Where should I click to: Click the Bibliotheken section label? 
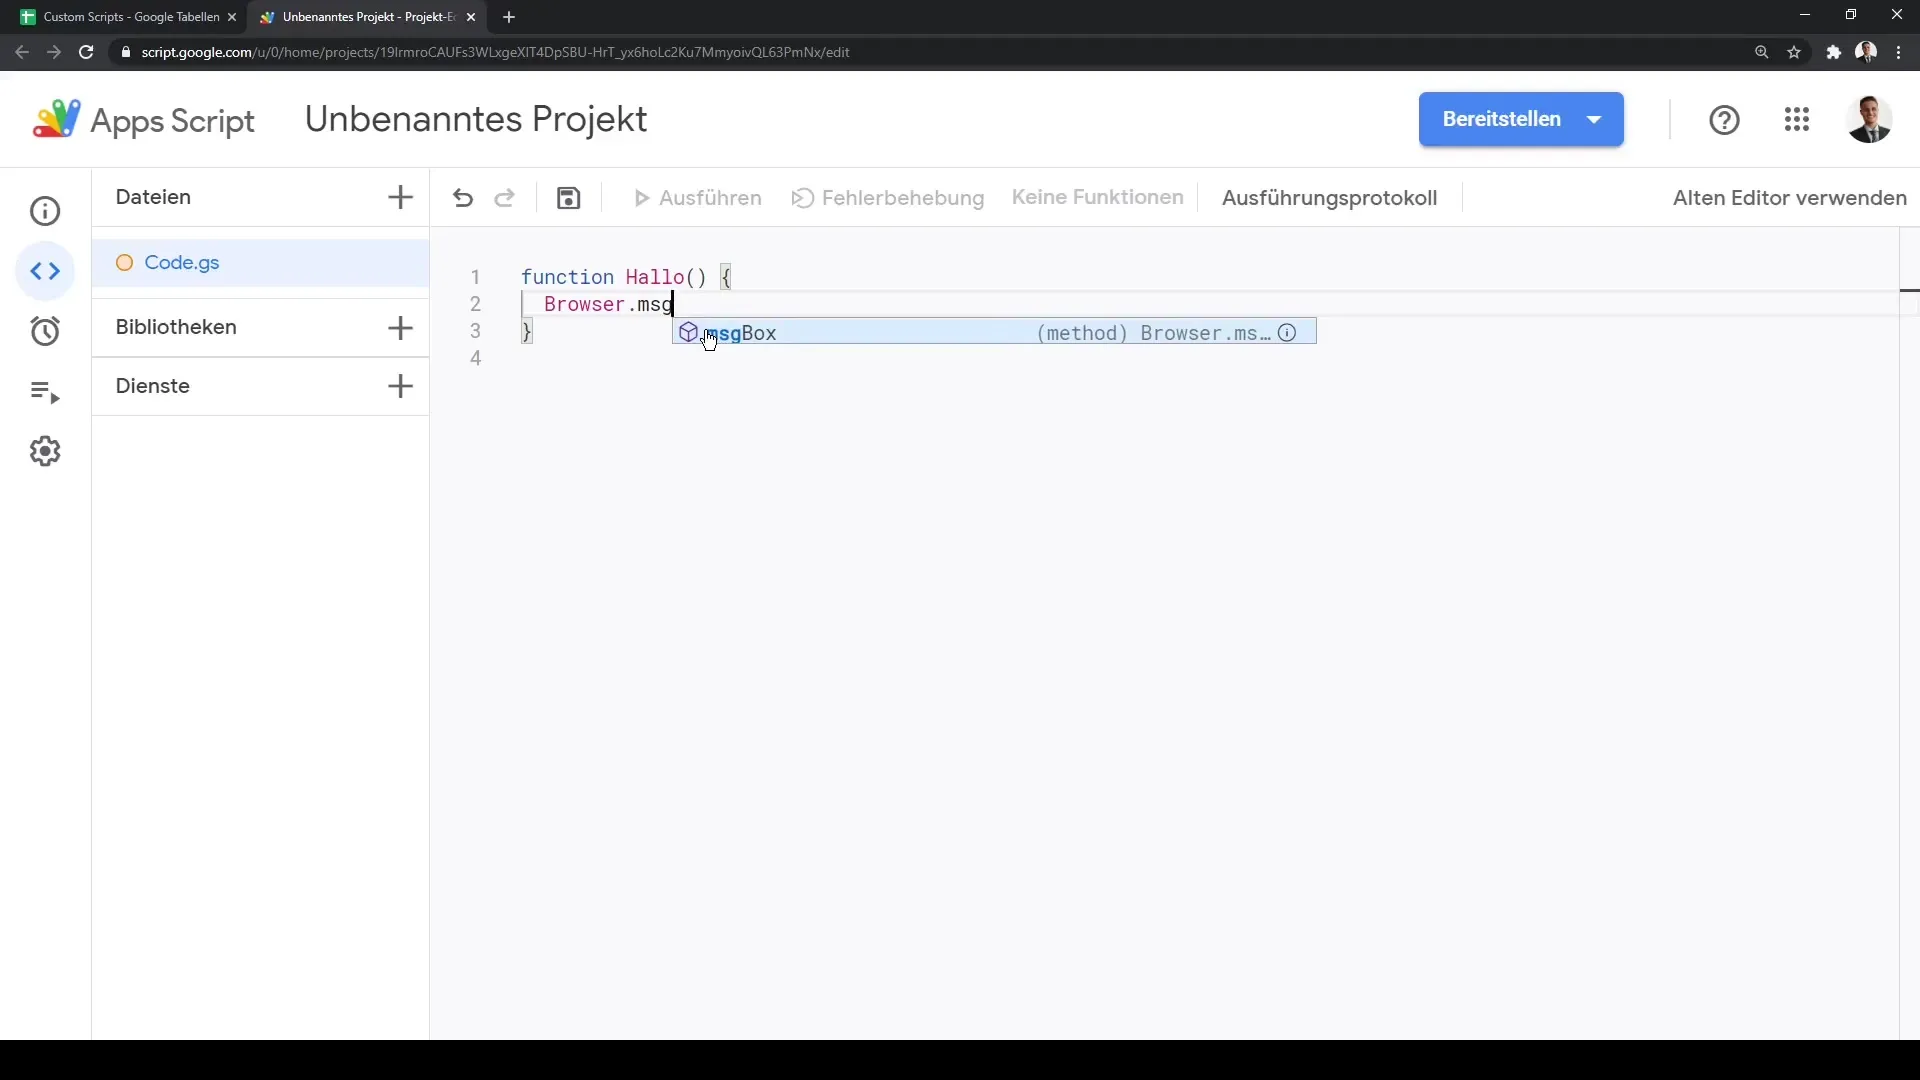pos(176,327)
